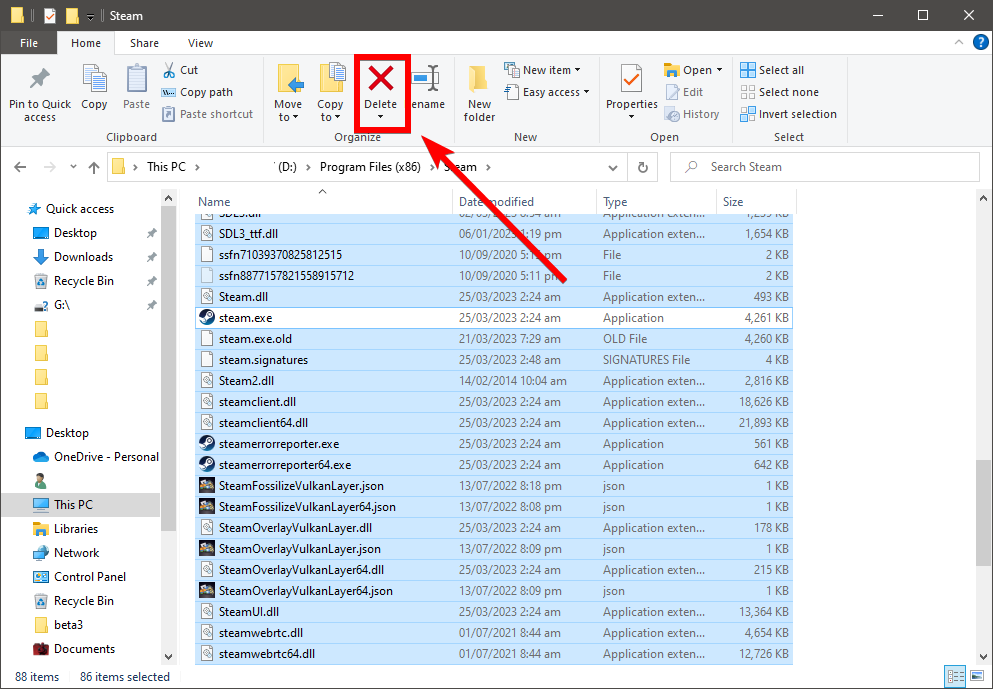Refresh the current folder view
The image size is (993, 689).
click(643, 168)
